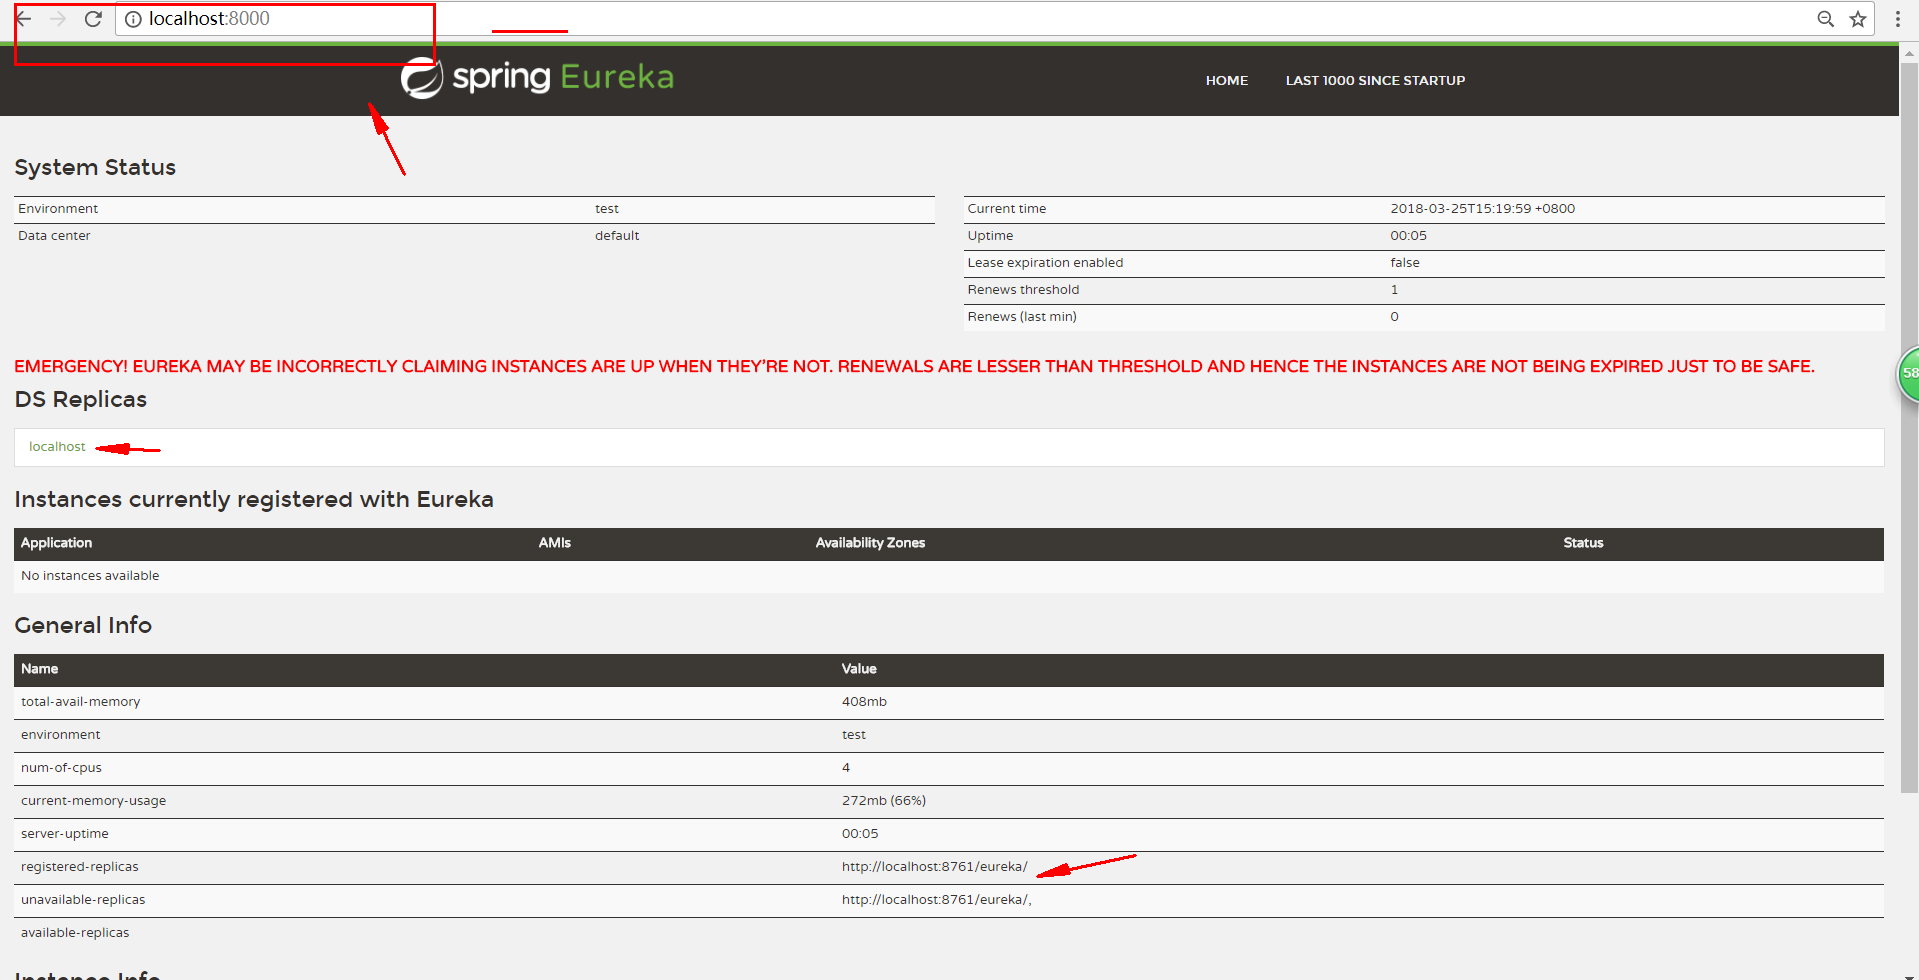
Task: Select the DS Replicas heading
Action: [80, 399]
